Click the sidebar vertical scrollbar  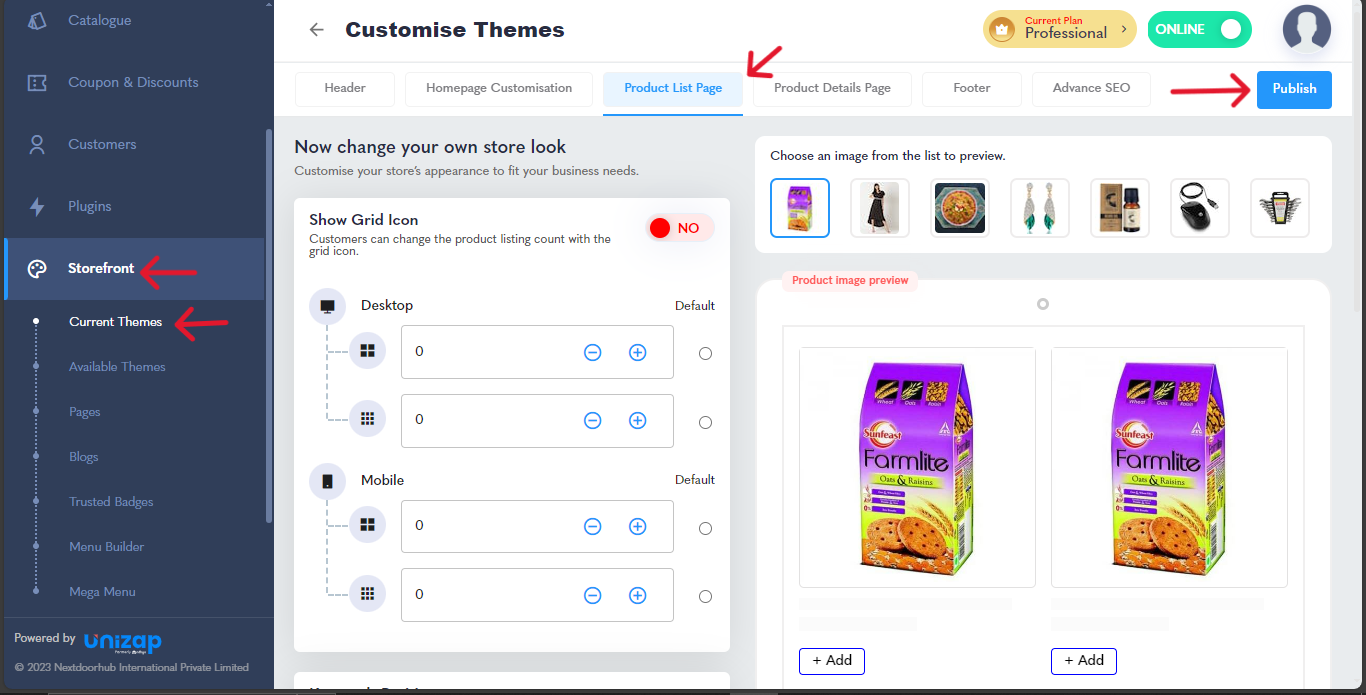[268, 325]
